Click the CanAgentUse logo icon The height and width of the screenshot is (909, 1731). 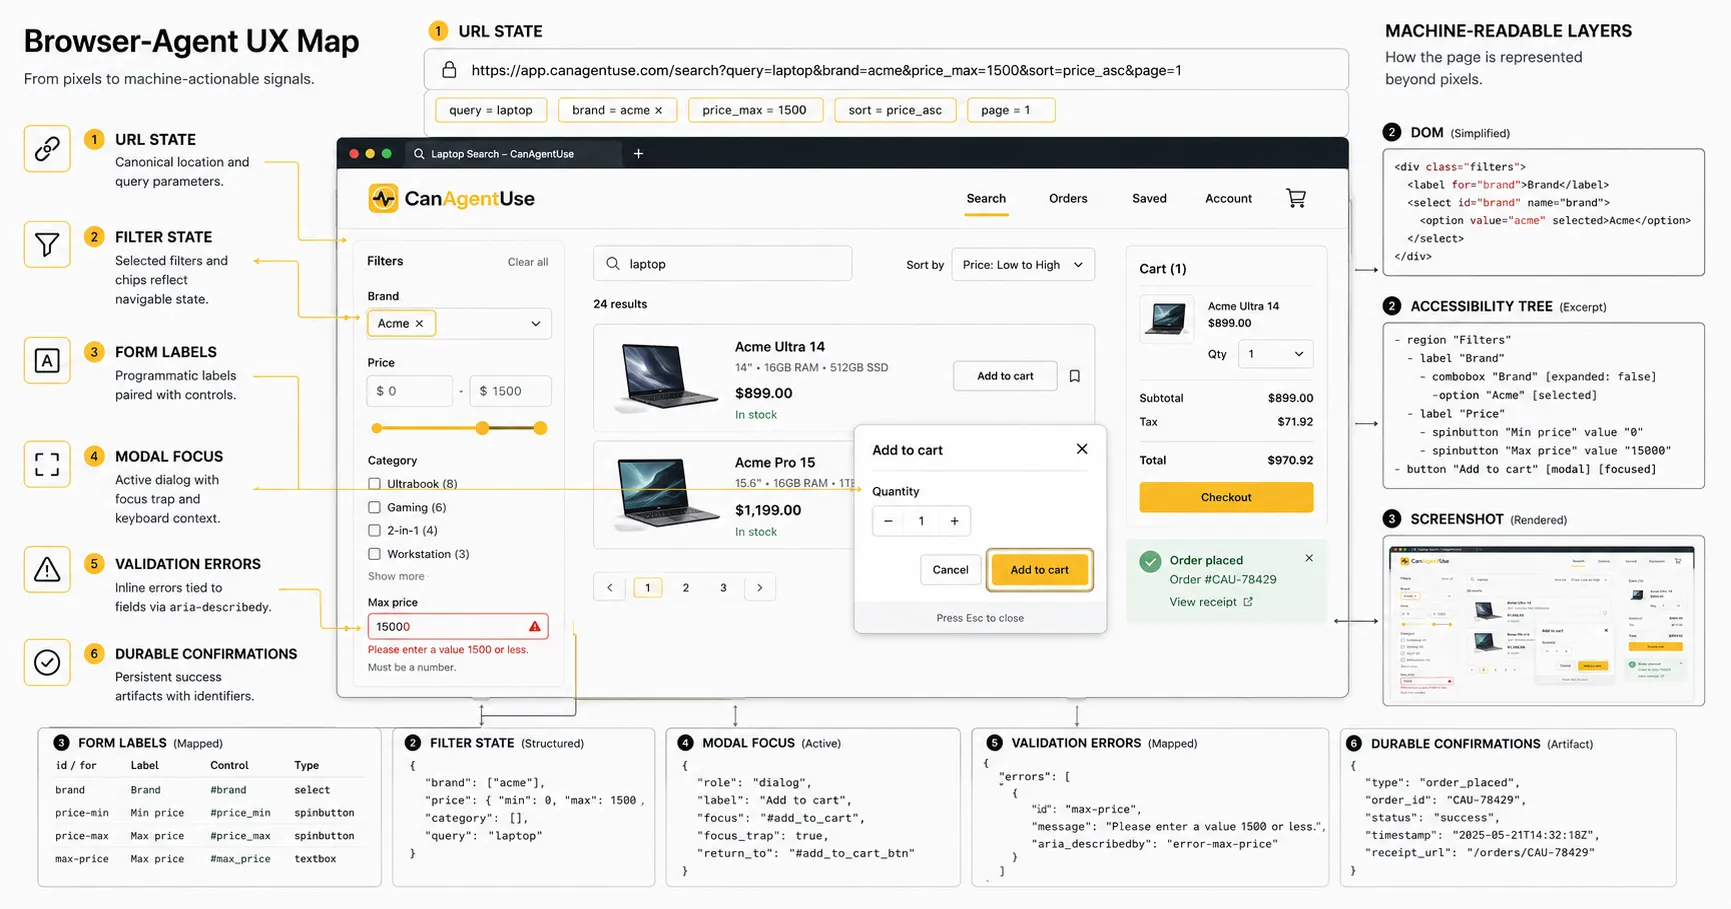(383, 198)
